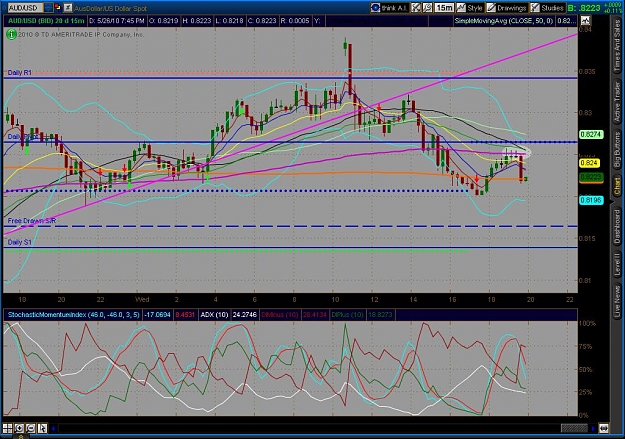Open the Drawings menu
The image size is (625, 439).
507,8
